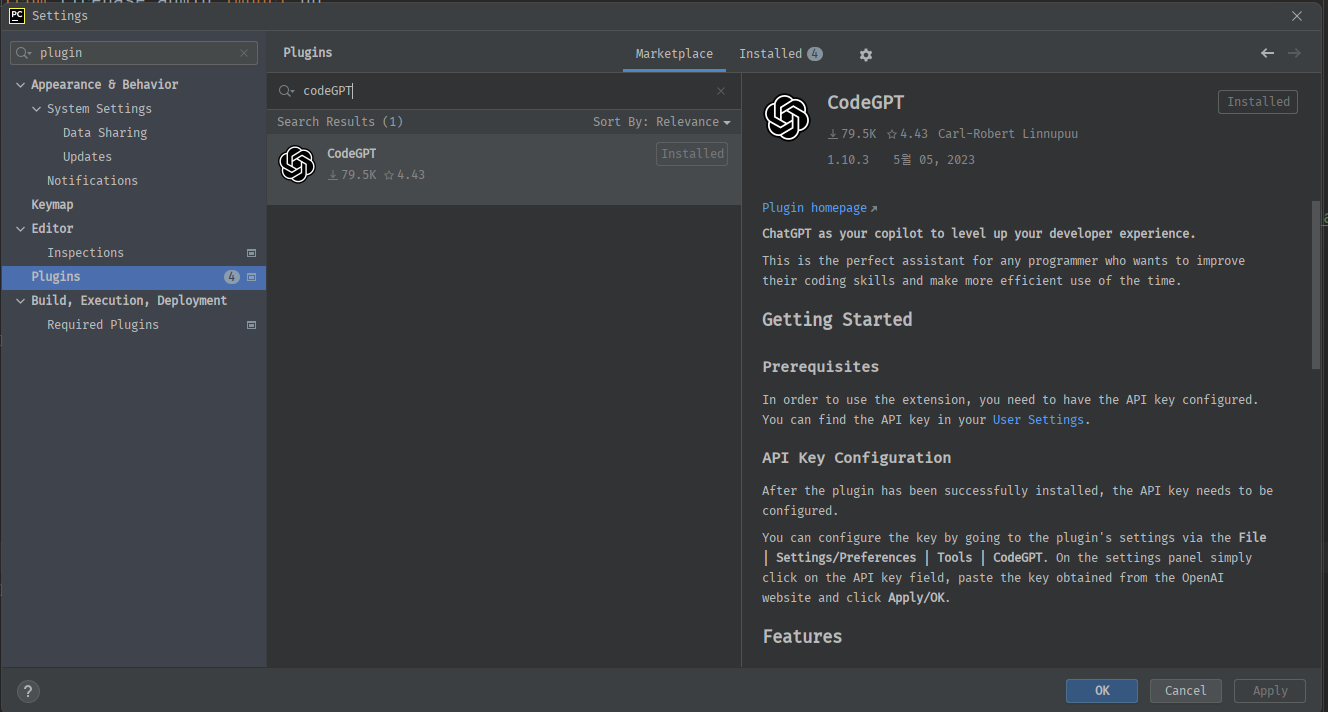The image size is (1328, 712).
Task: Click the CodeGPT logo in search results
Action: (x=297, y=164)
